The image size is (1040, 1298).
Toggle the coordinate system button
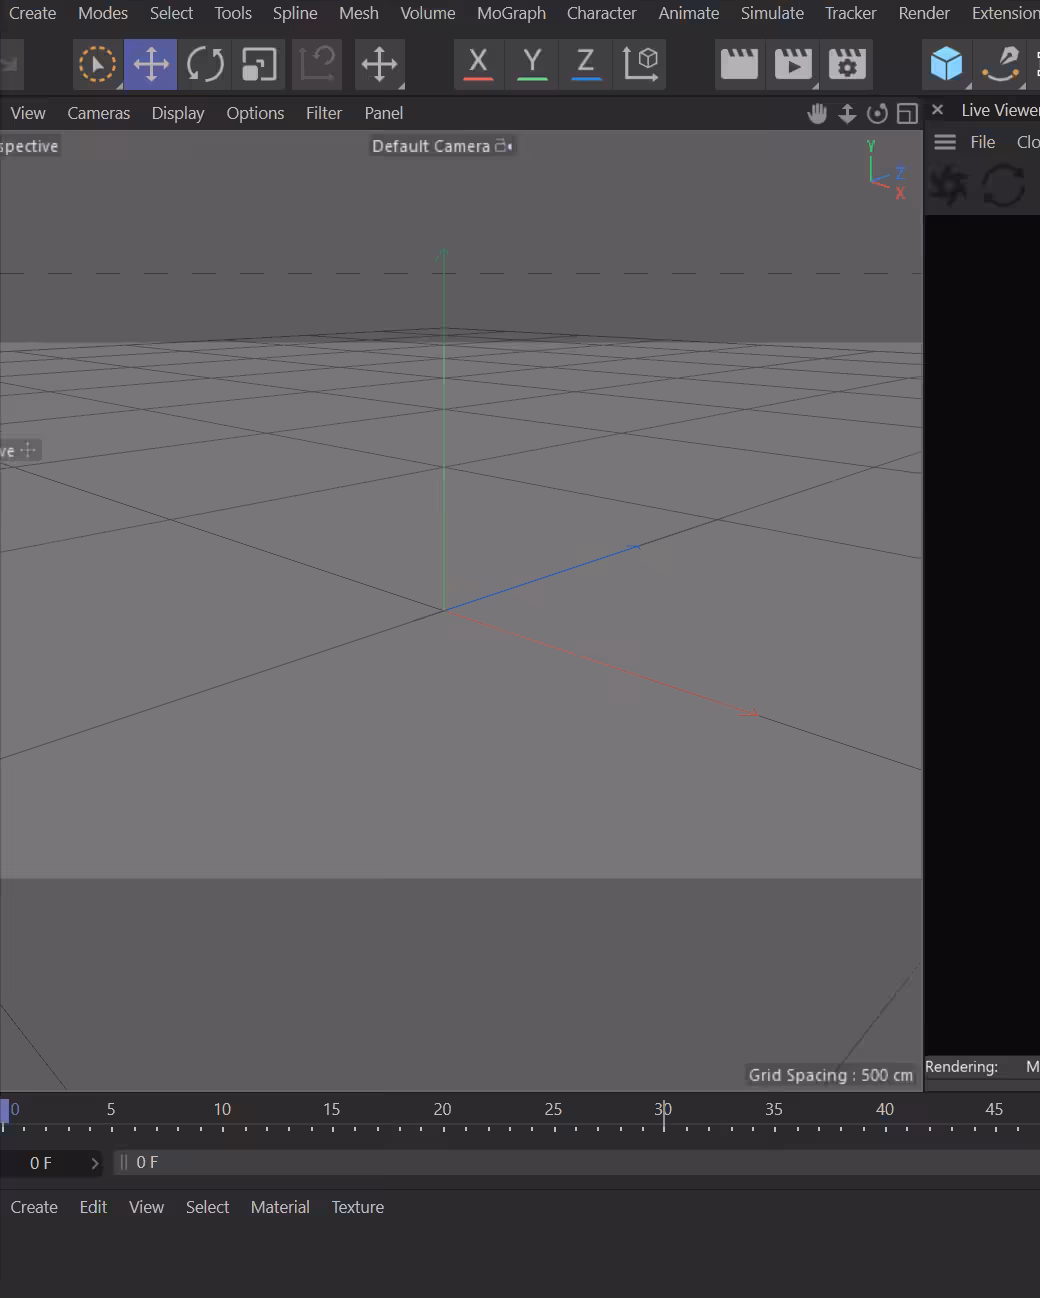[641, 65]
